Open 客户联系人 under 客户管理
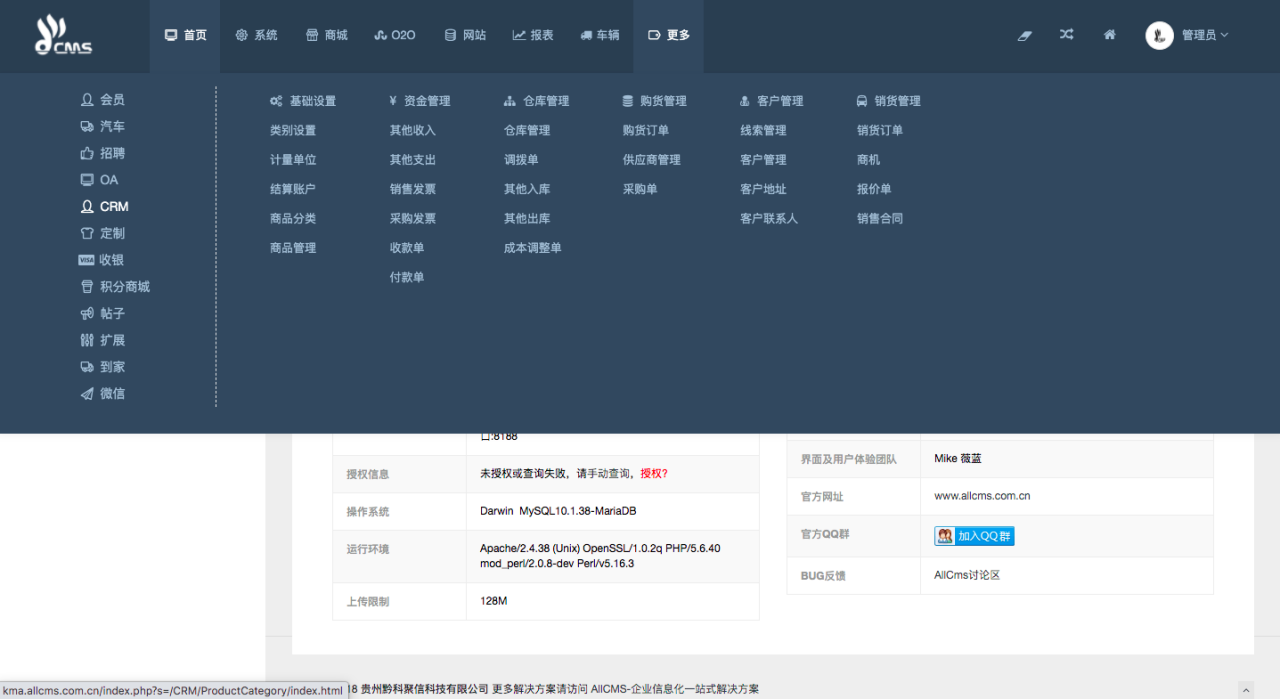 [769, 219]
